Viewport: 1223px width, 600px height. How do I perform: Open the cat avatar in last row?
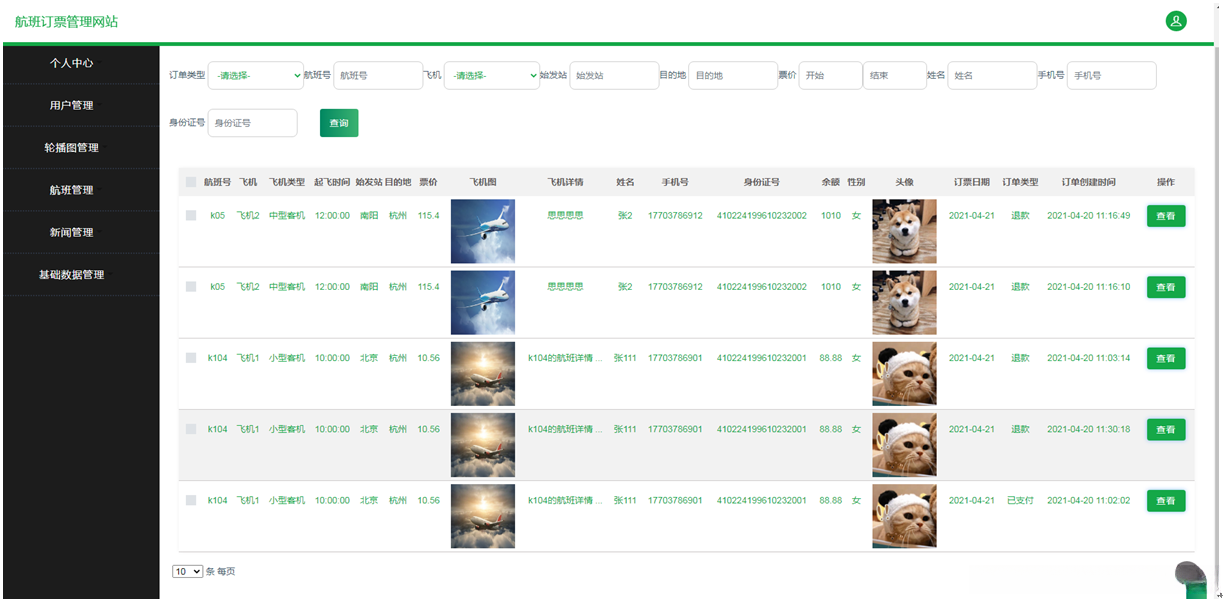(904, 516)
